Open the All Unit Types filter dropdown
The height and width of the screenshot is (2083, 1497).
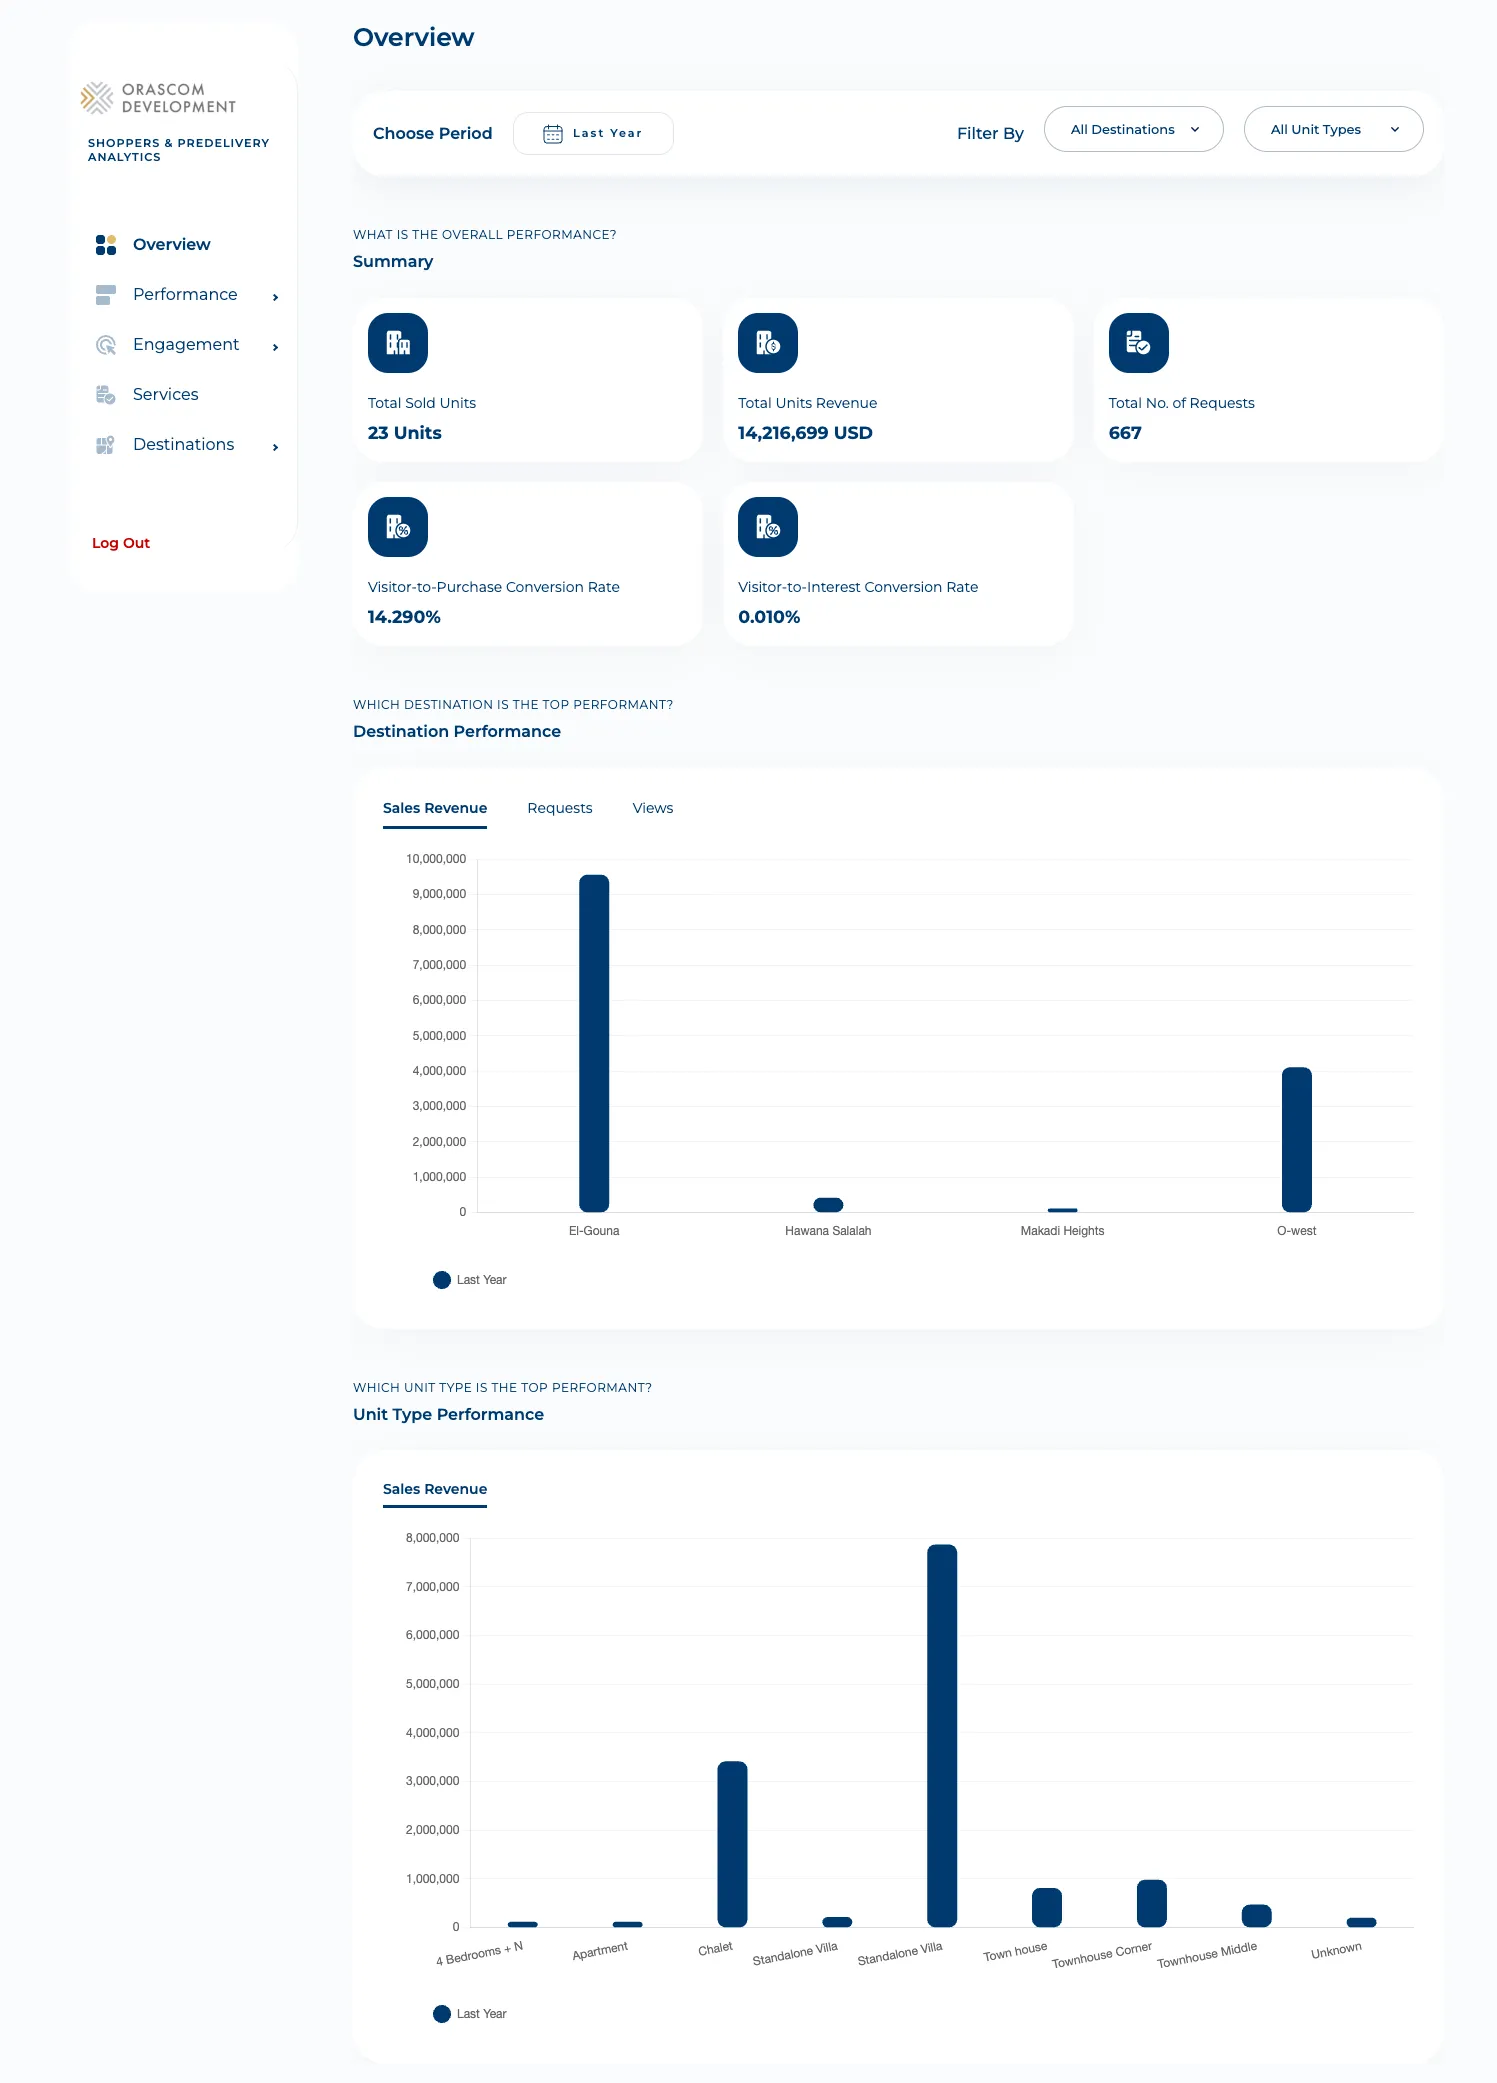coord(1334,129)
